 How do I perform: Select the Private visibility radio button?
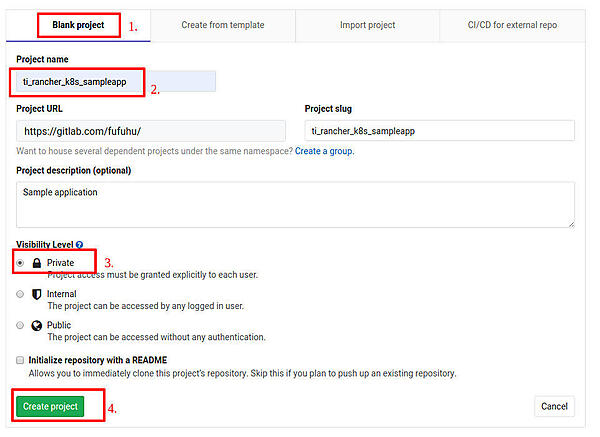(20, 263)
